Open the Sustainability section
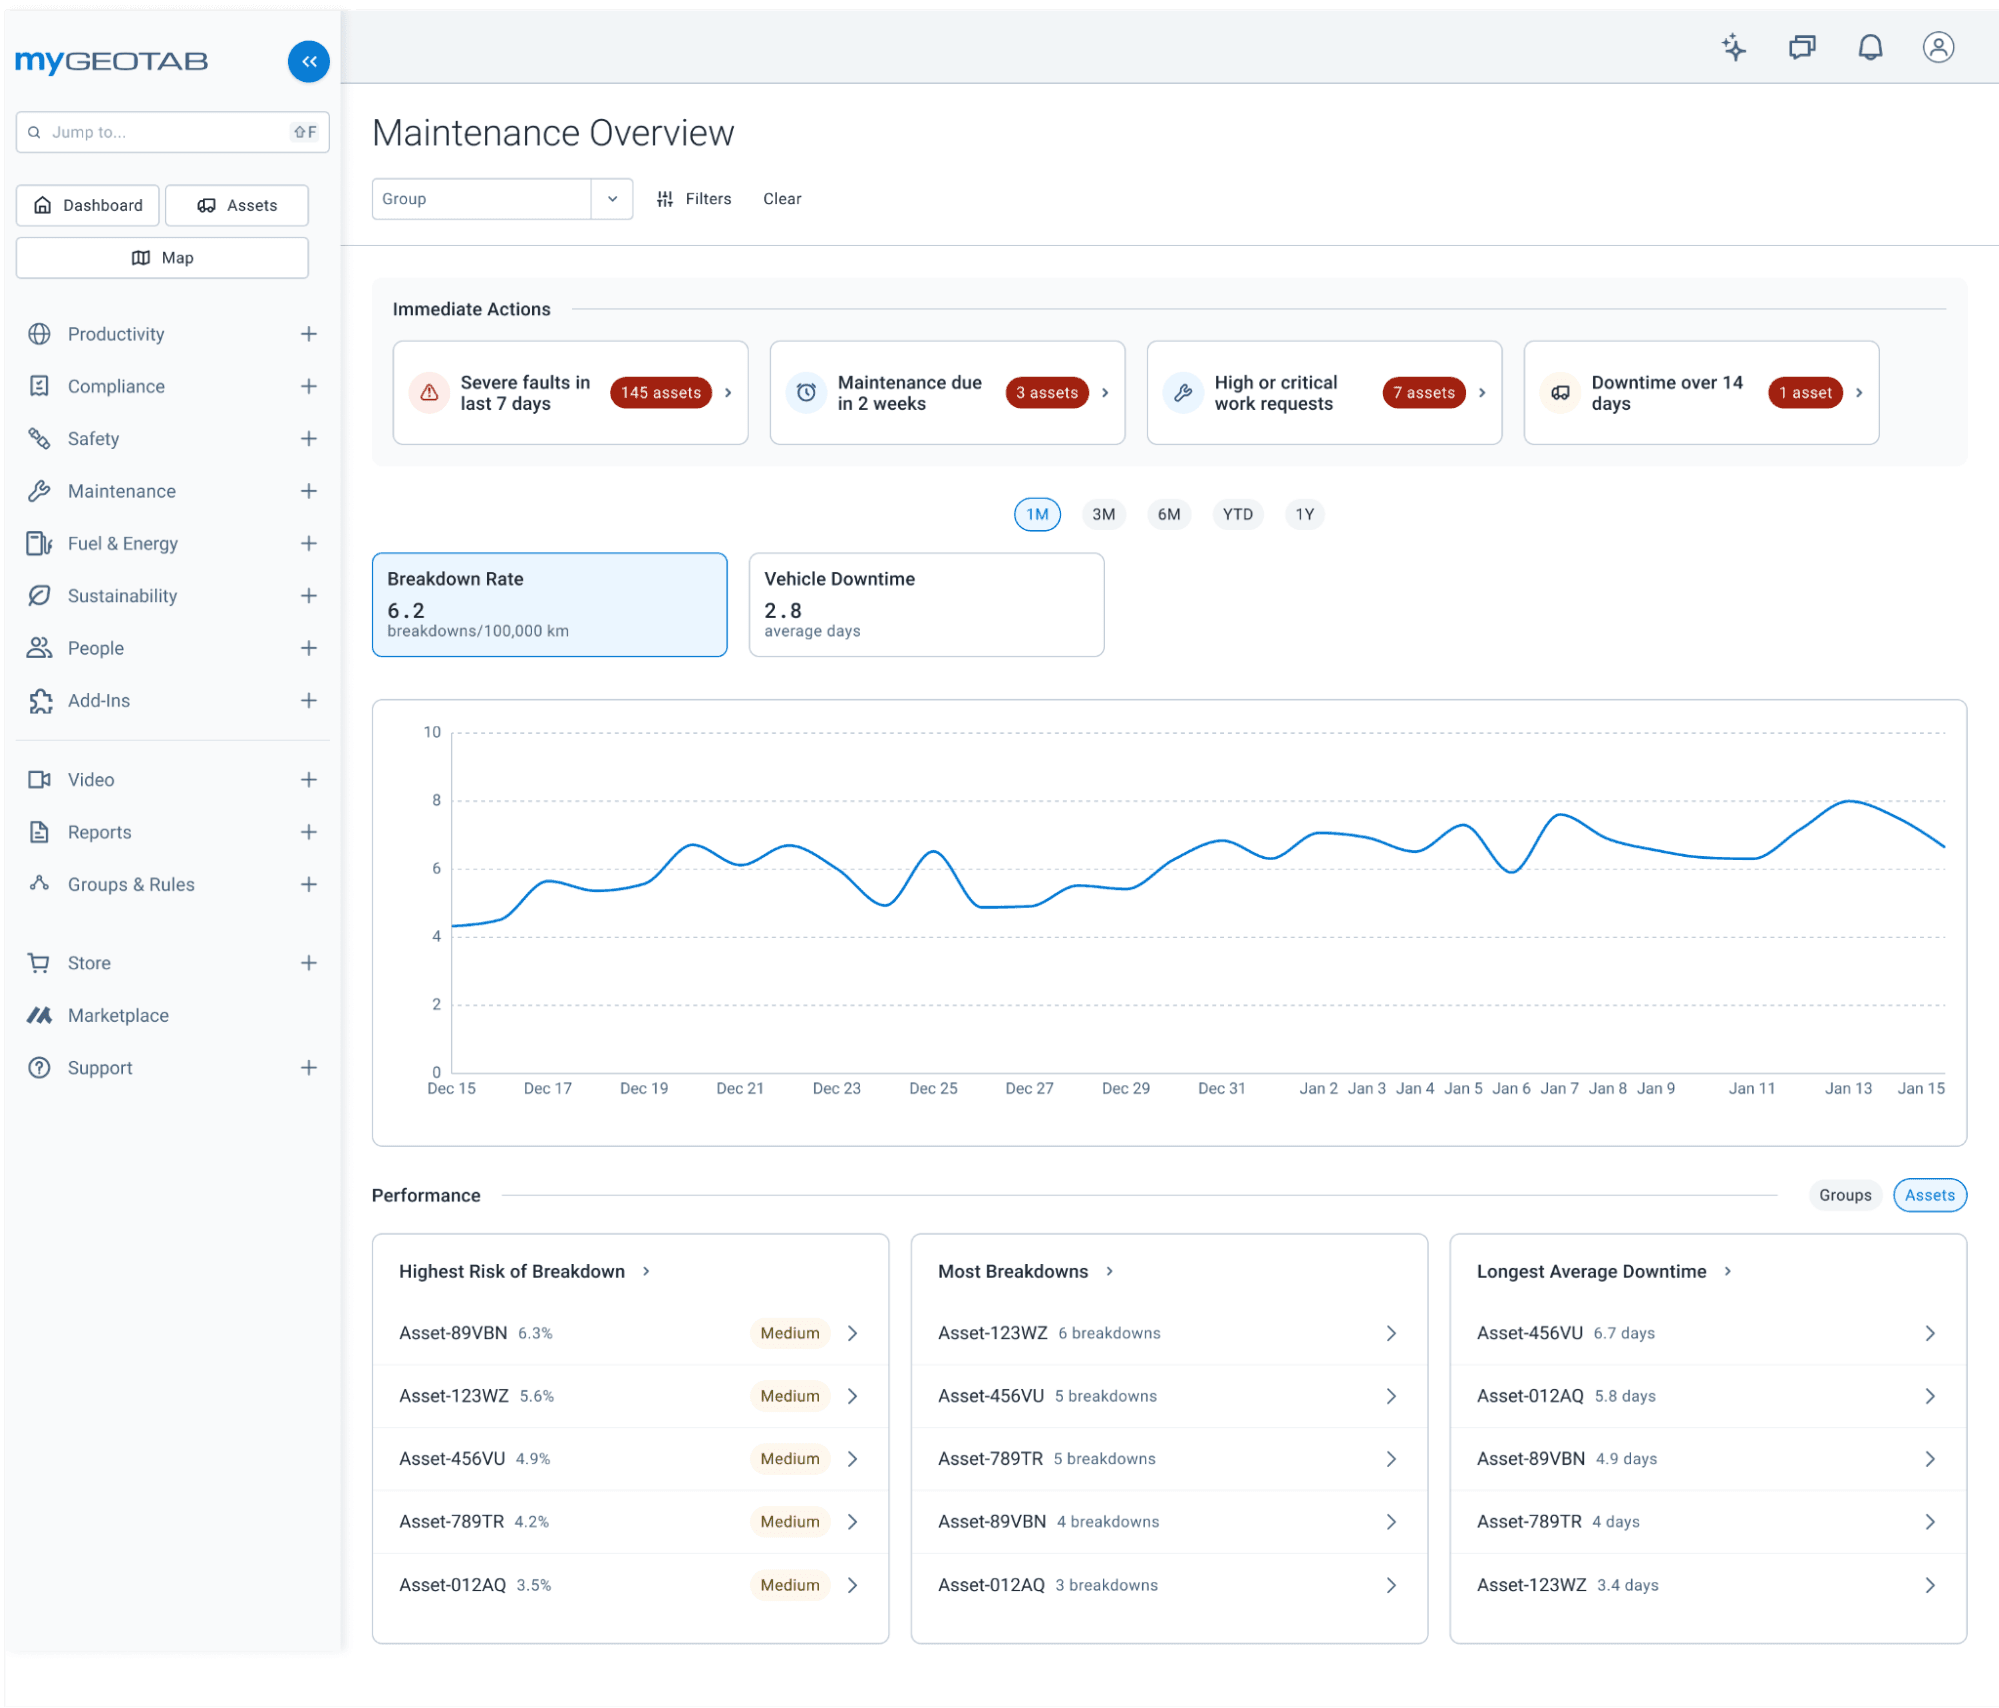This screenshot has height=1708, width=1999. [122, 595]
